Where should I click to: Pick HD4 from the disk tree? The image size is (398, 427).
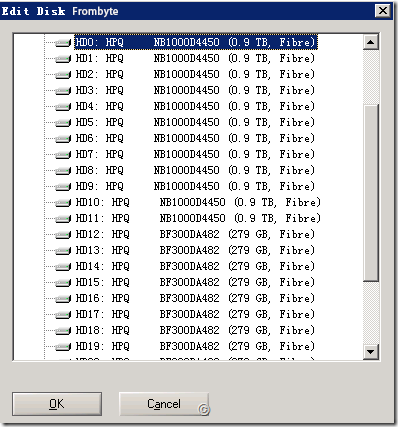point(195,106)
